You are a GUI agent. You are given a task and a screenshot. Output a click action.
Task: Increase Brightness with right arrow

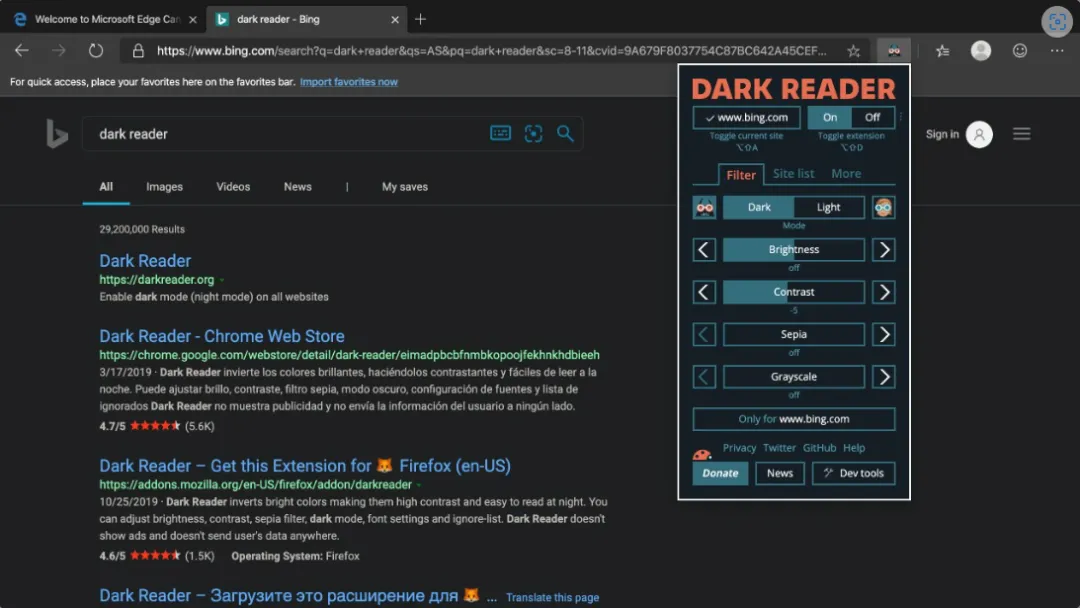pyautogui.click(x=884, y=250)
